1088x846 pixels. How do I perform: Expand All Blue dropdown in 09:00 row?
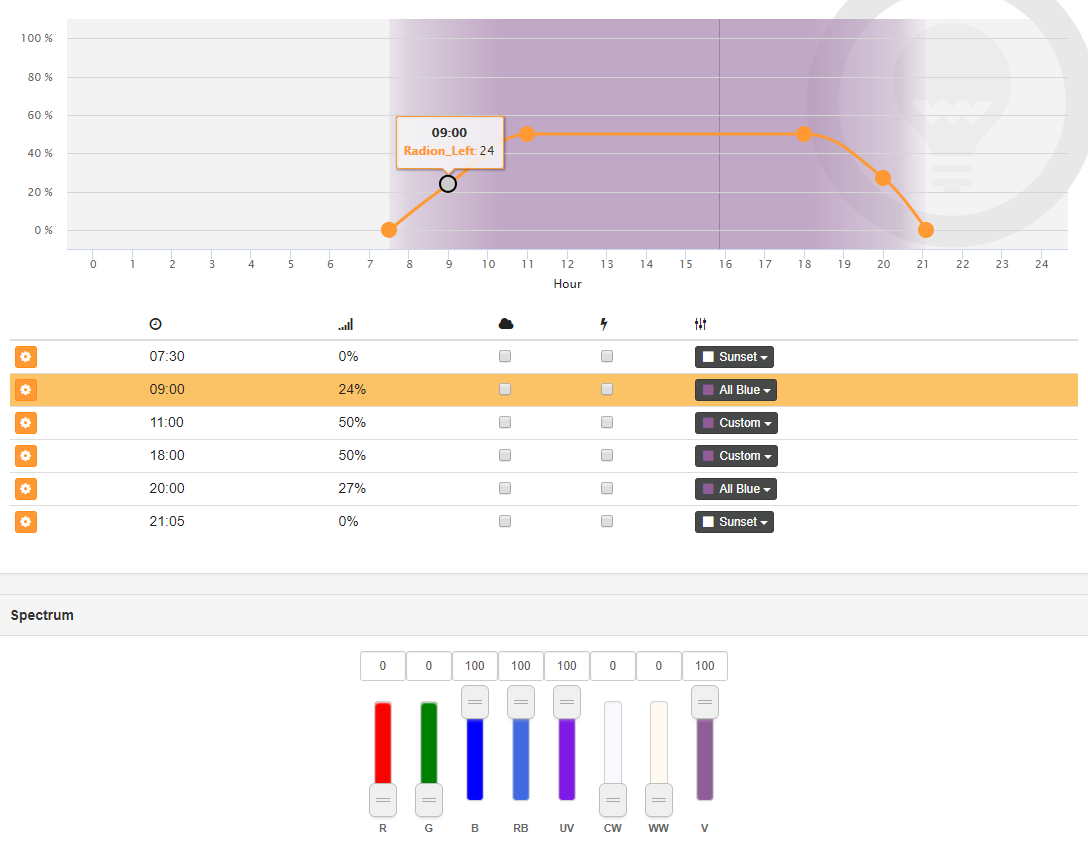tap(735, 390)
